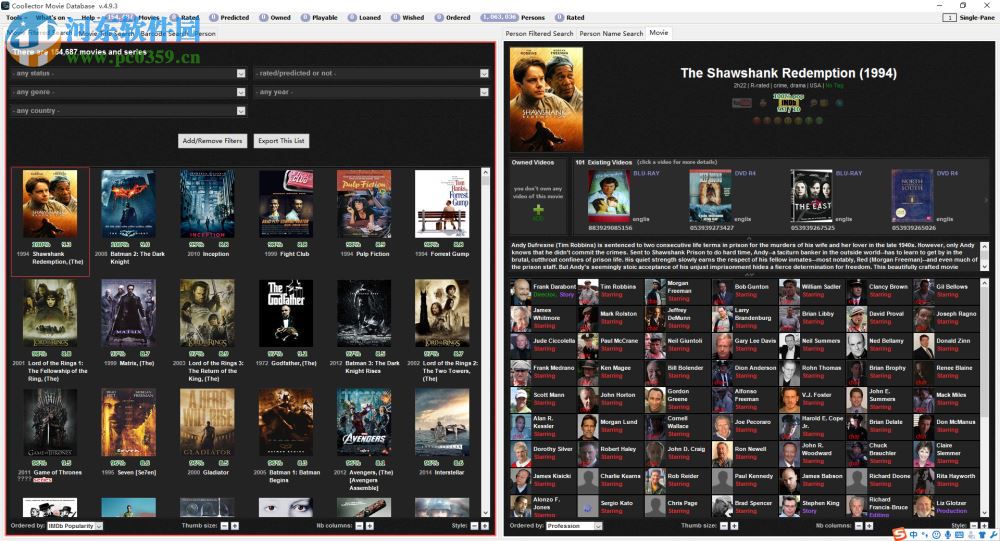Switch to Person Filtered Search tab
The image size is (1000, 541).
click(539, 33)
